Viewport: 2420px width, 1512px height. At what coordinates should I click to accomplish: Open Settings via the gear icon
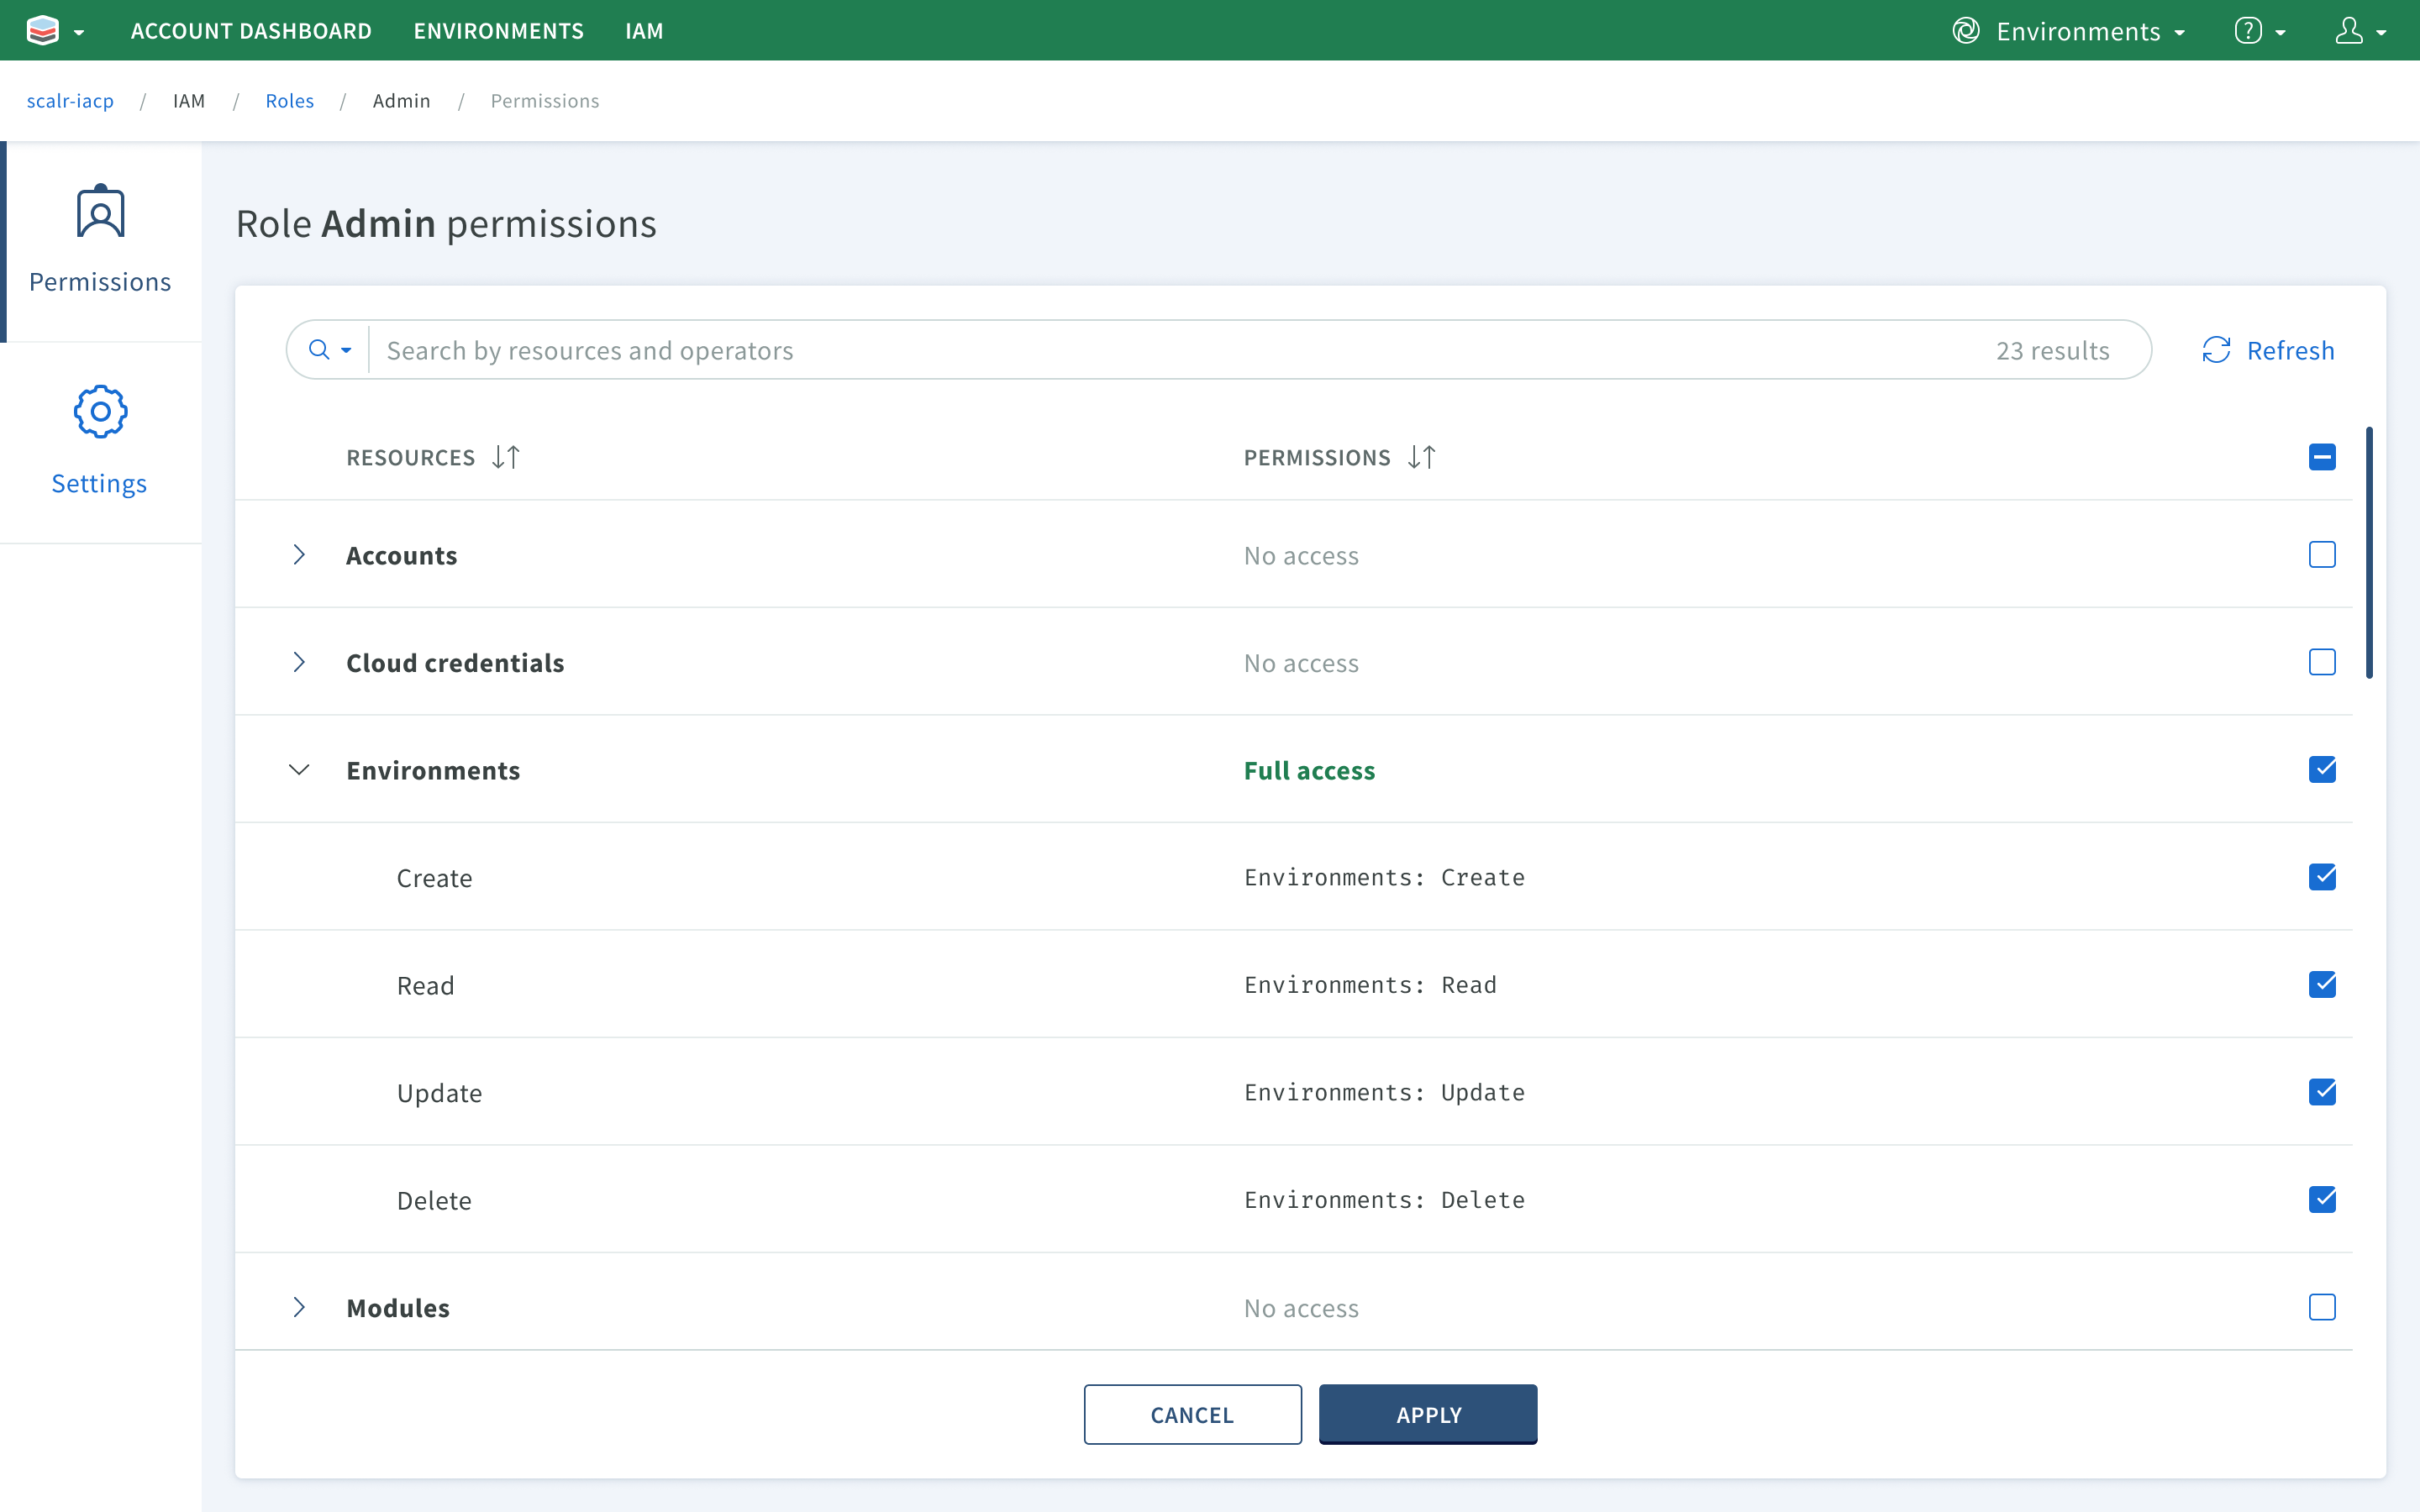[100, 411]
